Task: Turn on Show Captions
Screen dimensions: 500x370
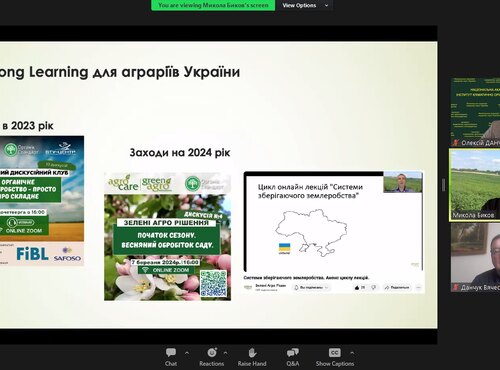Action: (x=335, y=356)
